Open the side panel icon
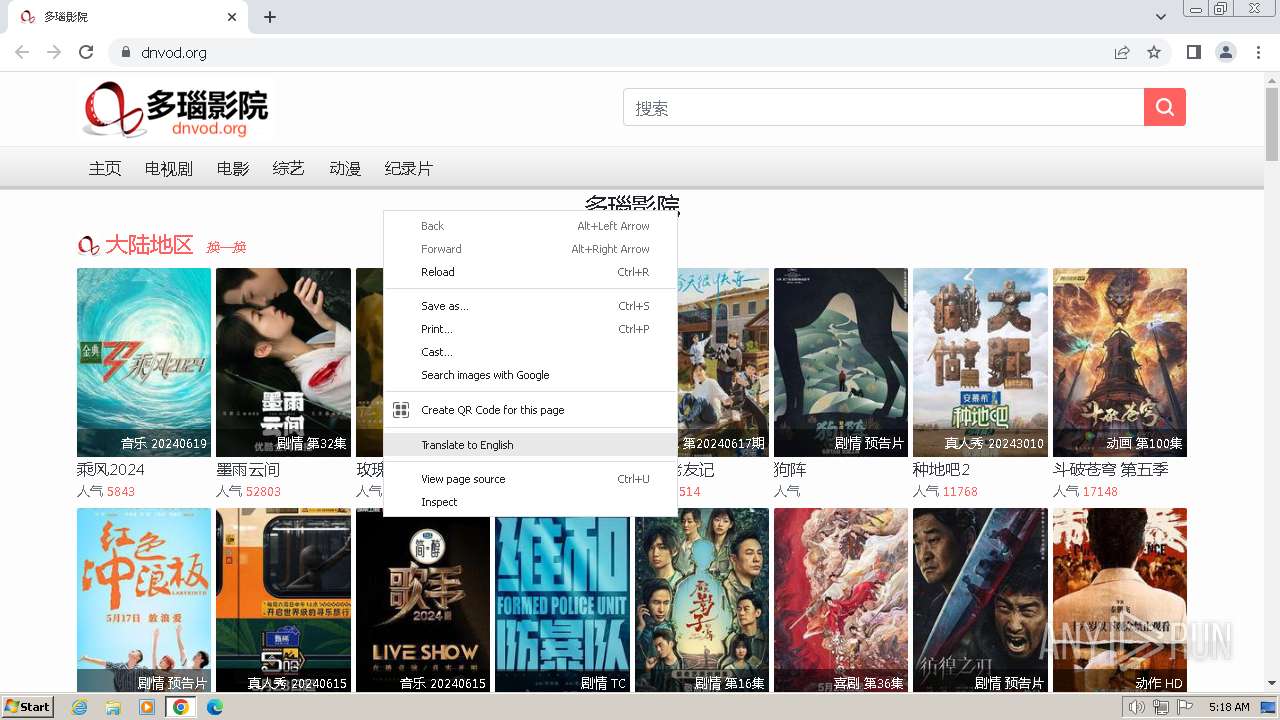The width and height of the screenshot is (1280, 720). coord(1194,52)
